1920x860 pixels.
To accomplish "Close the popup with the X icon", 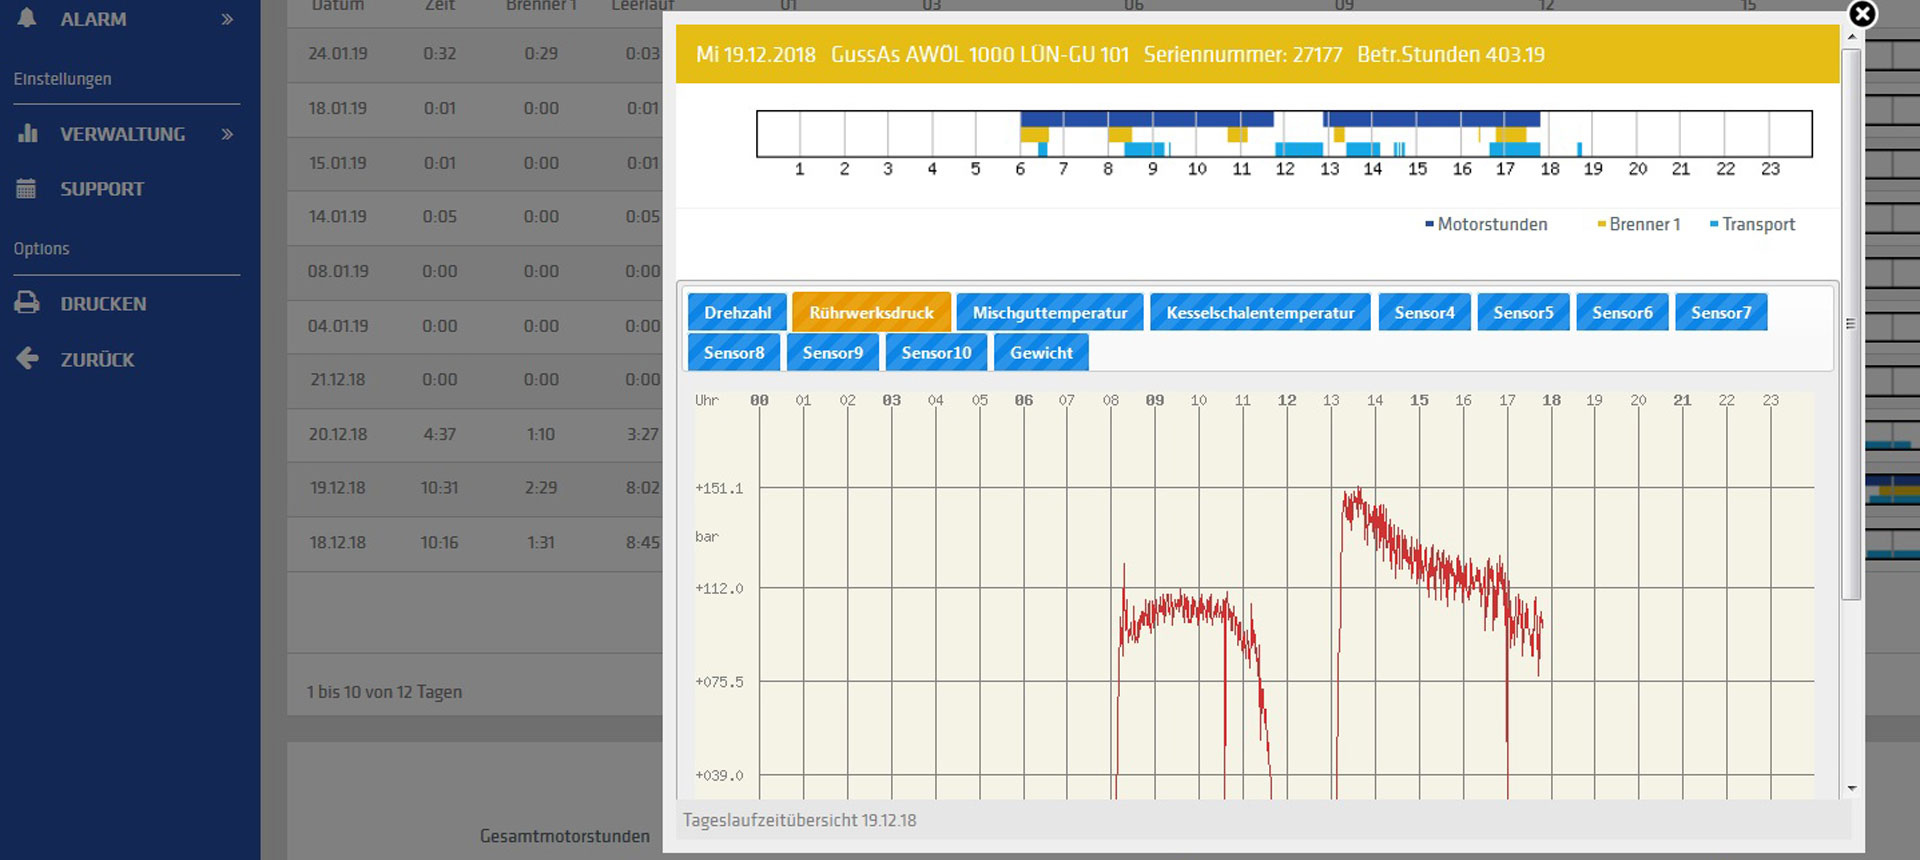I will coord(1862,14).
